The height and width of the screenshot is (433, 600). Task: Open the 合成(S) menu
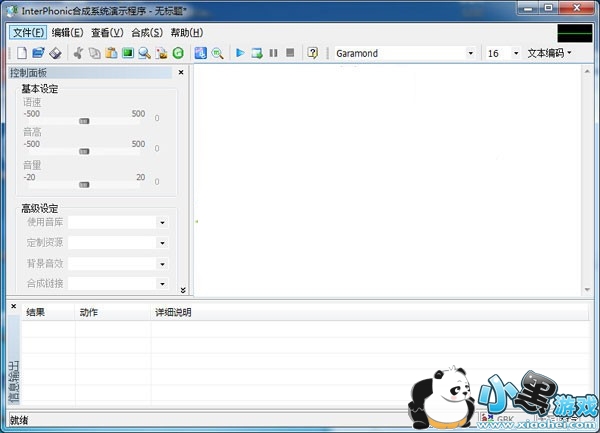tap(147, 33)
